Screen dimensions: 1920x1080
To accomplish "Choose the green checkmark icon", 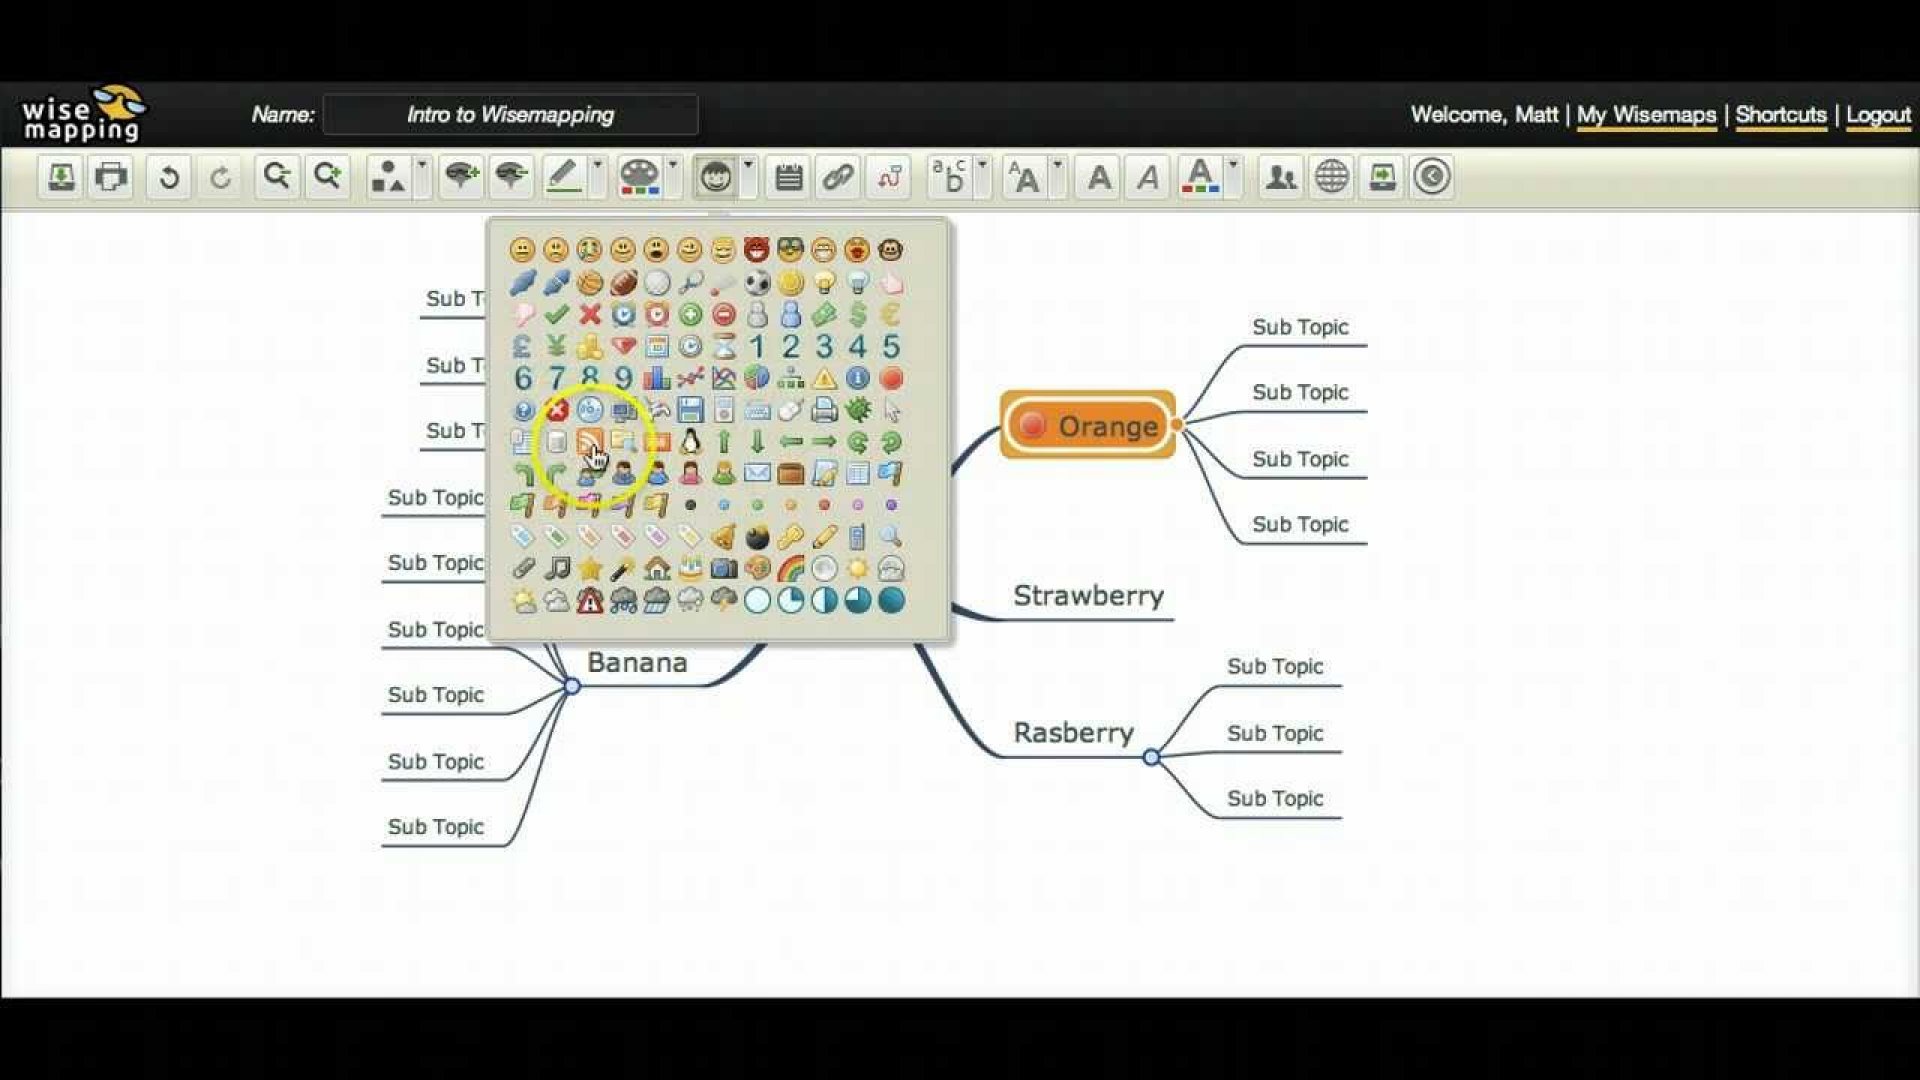I will (x=556, y=314).
